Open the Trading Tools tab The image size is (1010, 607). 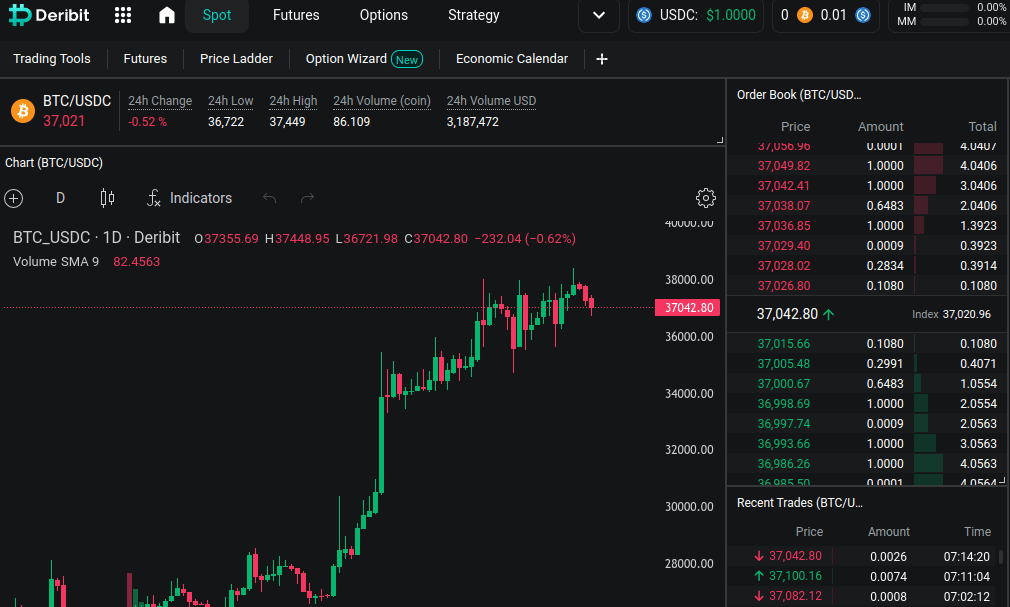(52, 59)
